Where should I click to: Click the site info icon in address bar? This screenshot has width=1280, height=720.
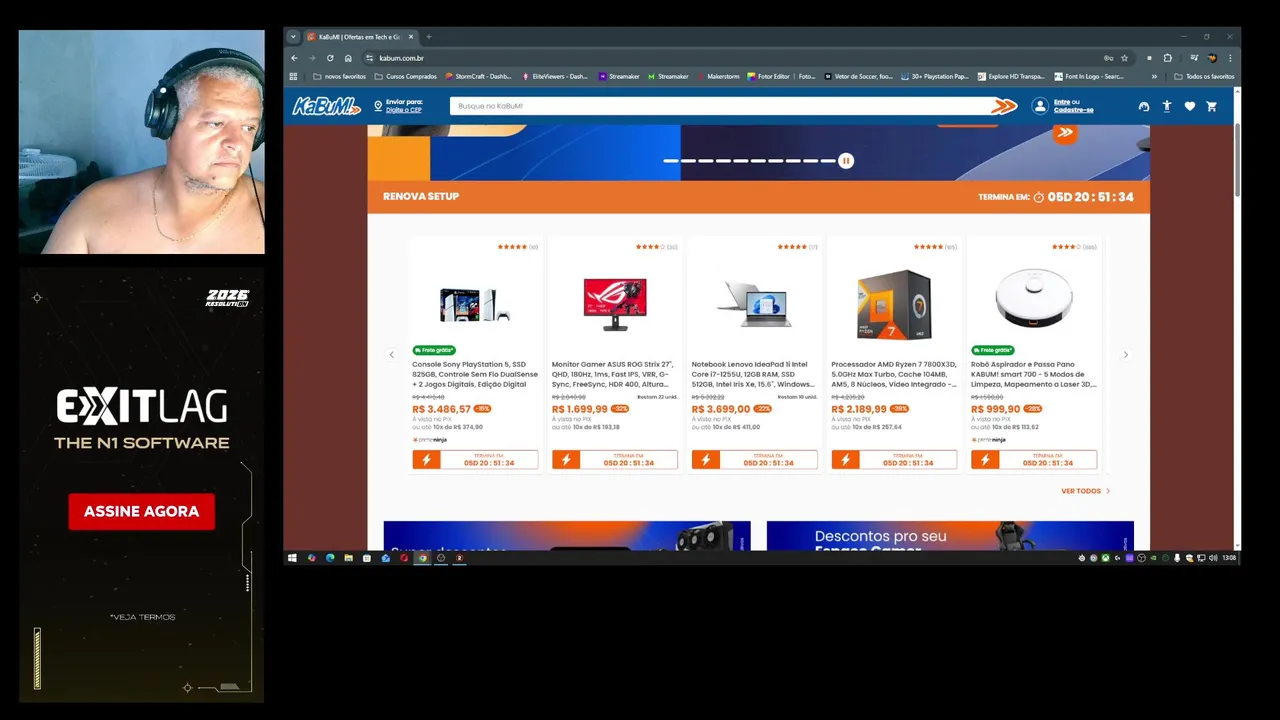tap(369, 58)
